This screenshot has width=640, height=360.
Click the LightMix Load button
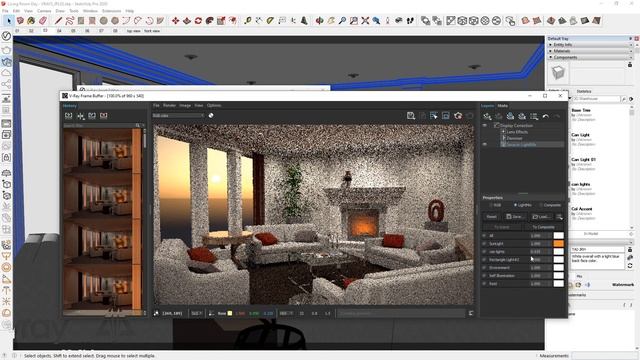[x=541, y=217]
